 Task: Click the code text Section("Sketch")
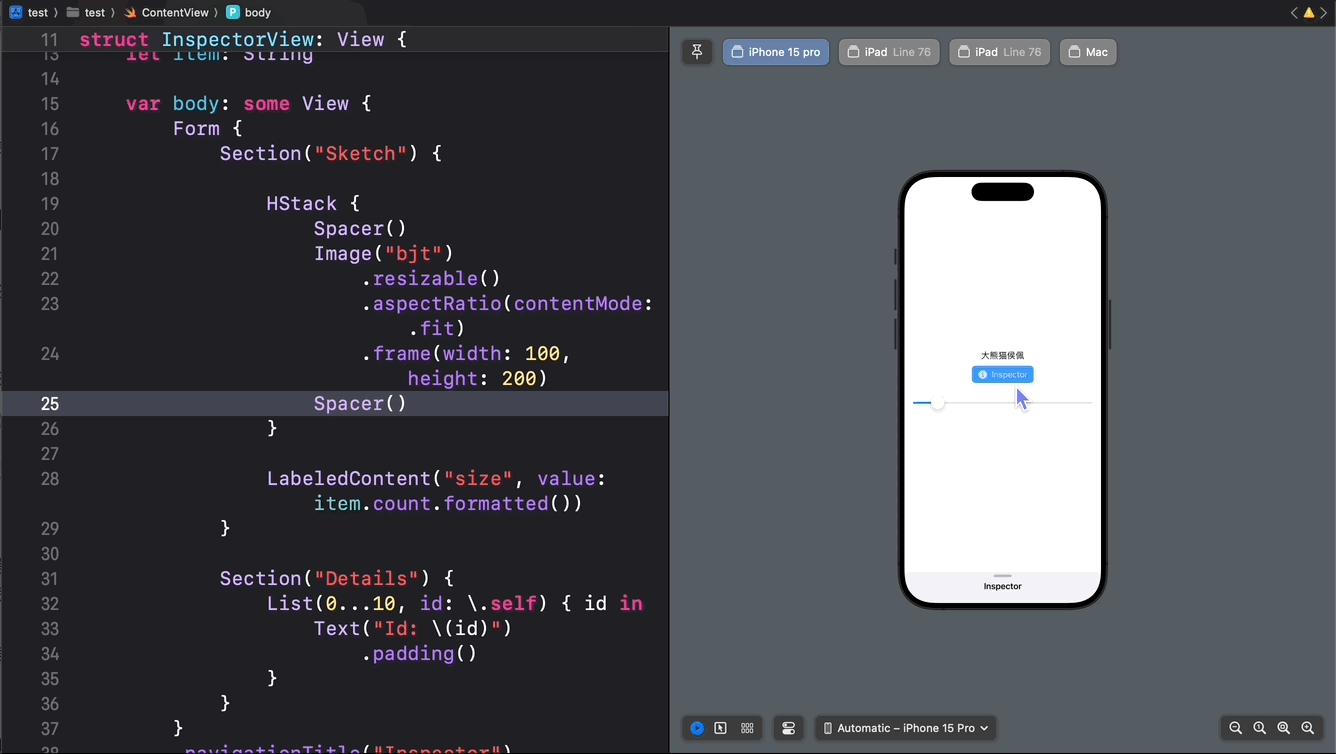click(319, 153)
